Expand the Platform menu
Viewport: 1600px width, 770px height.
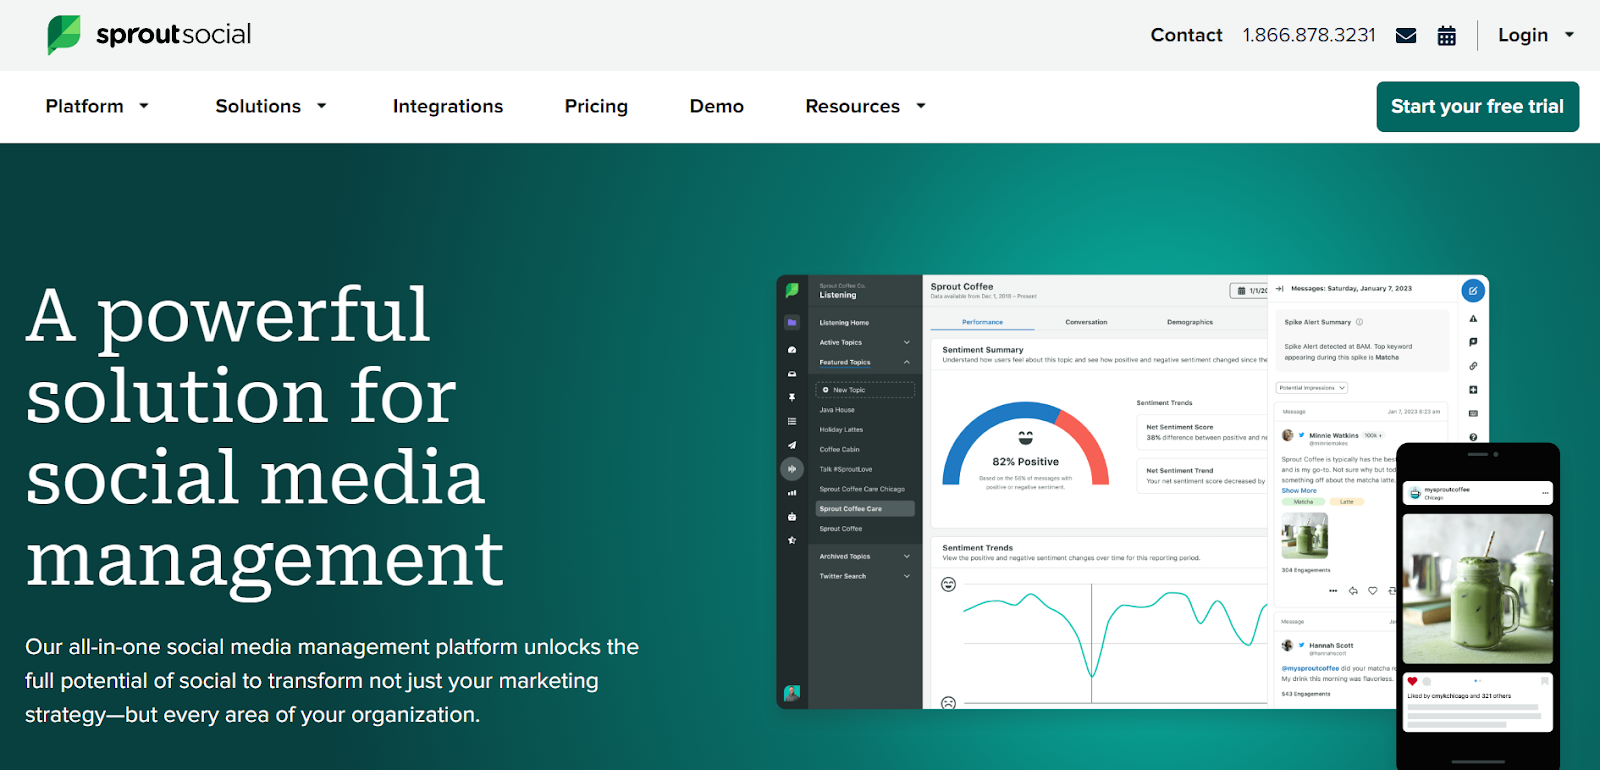(x=97, y=106)
